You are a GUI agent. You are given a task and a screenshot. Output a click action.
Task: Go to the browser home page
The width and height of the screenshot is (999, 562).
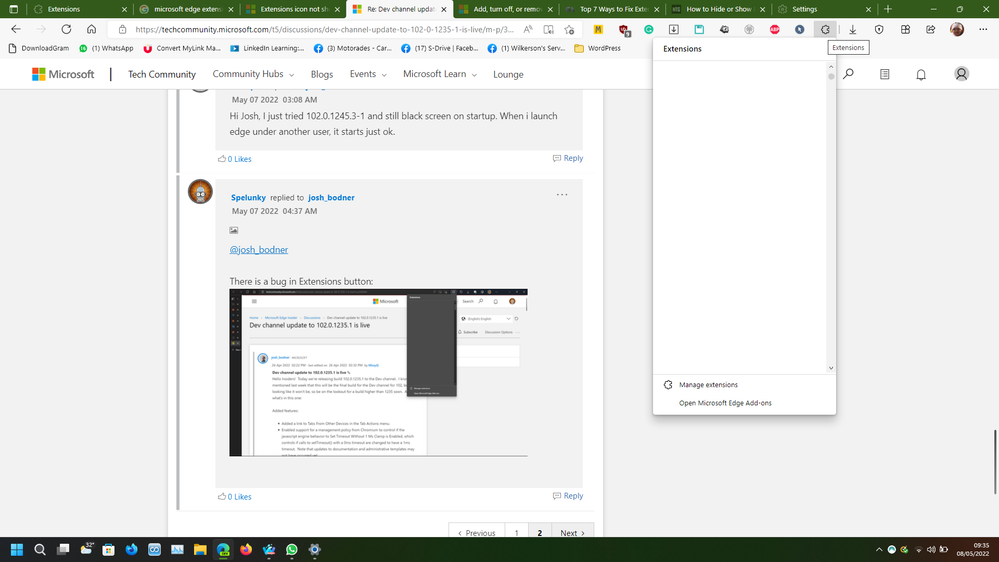(x=92, y=29)
